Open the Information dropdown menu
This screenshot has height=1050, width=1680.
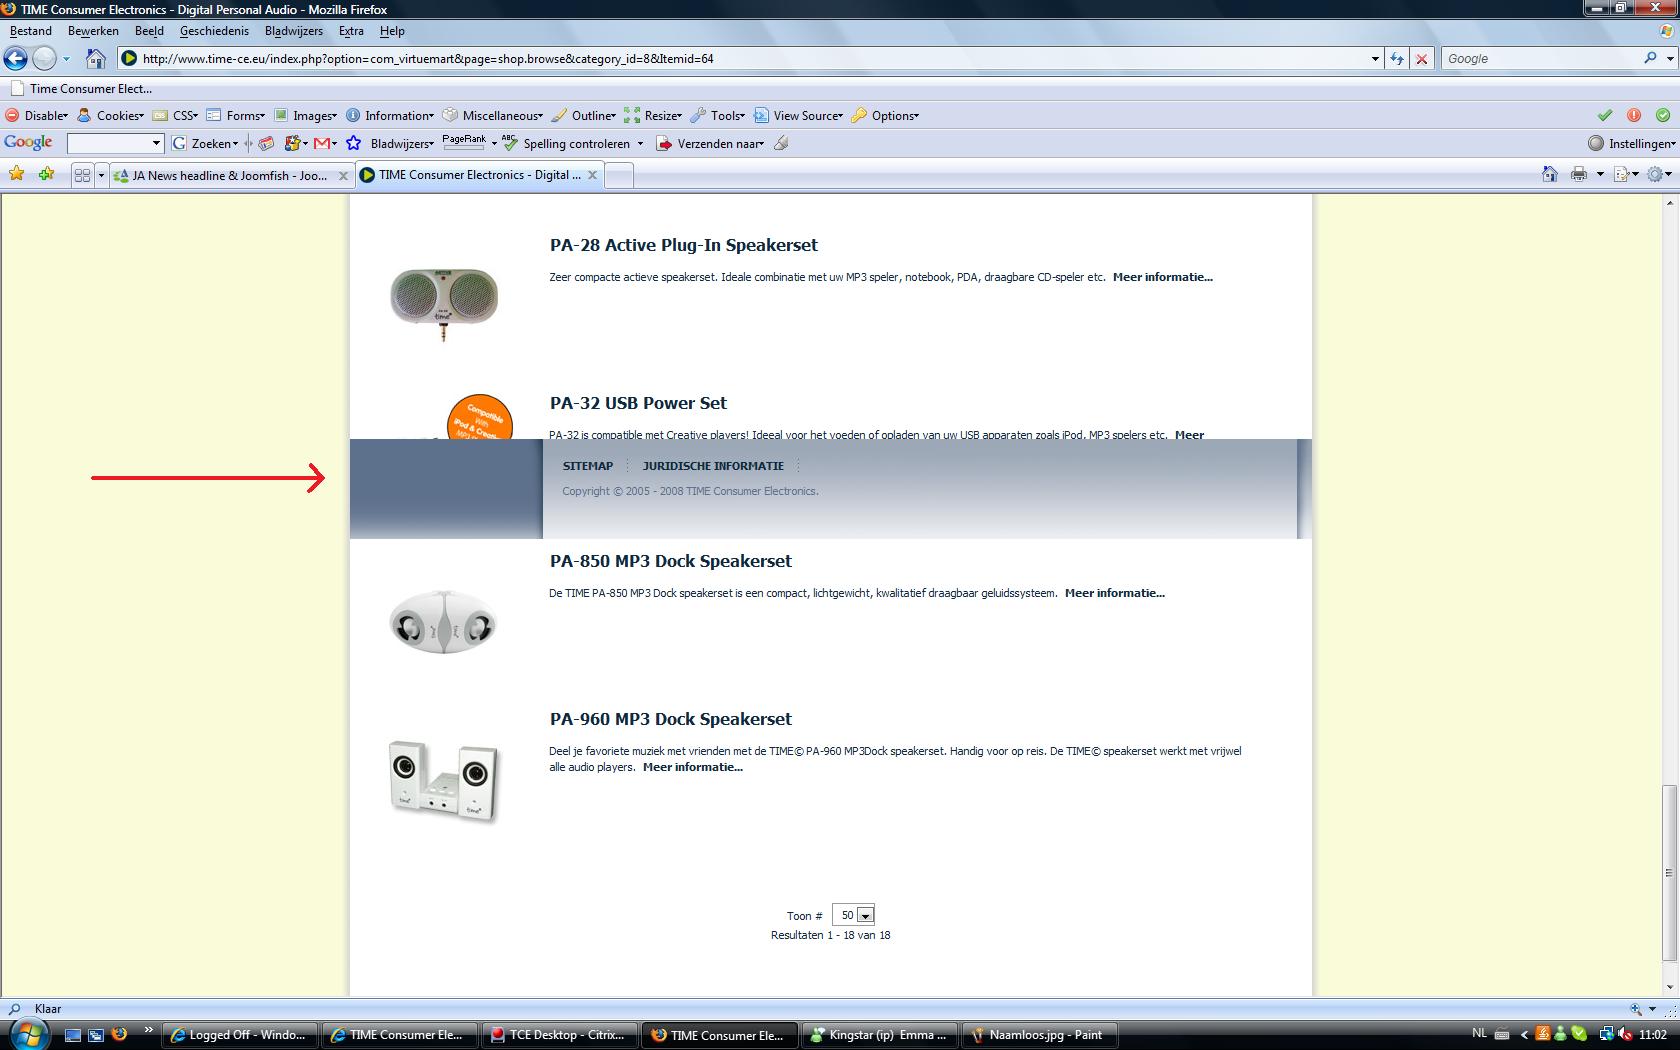[x=390, y=115]
